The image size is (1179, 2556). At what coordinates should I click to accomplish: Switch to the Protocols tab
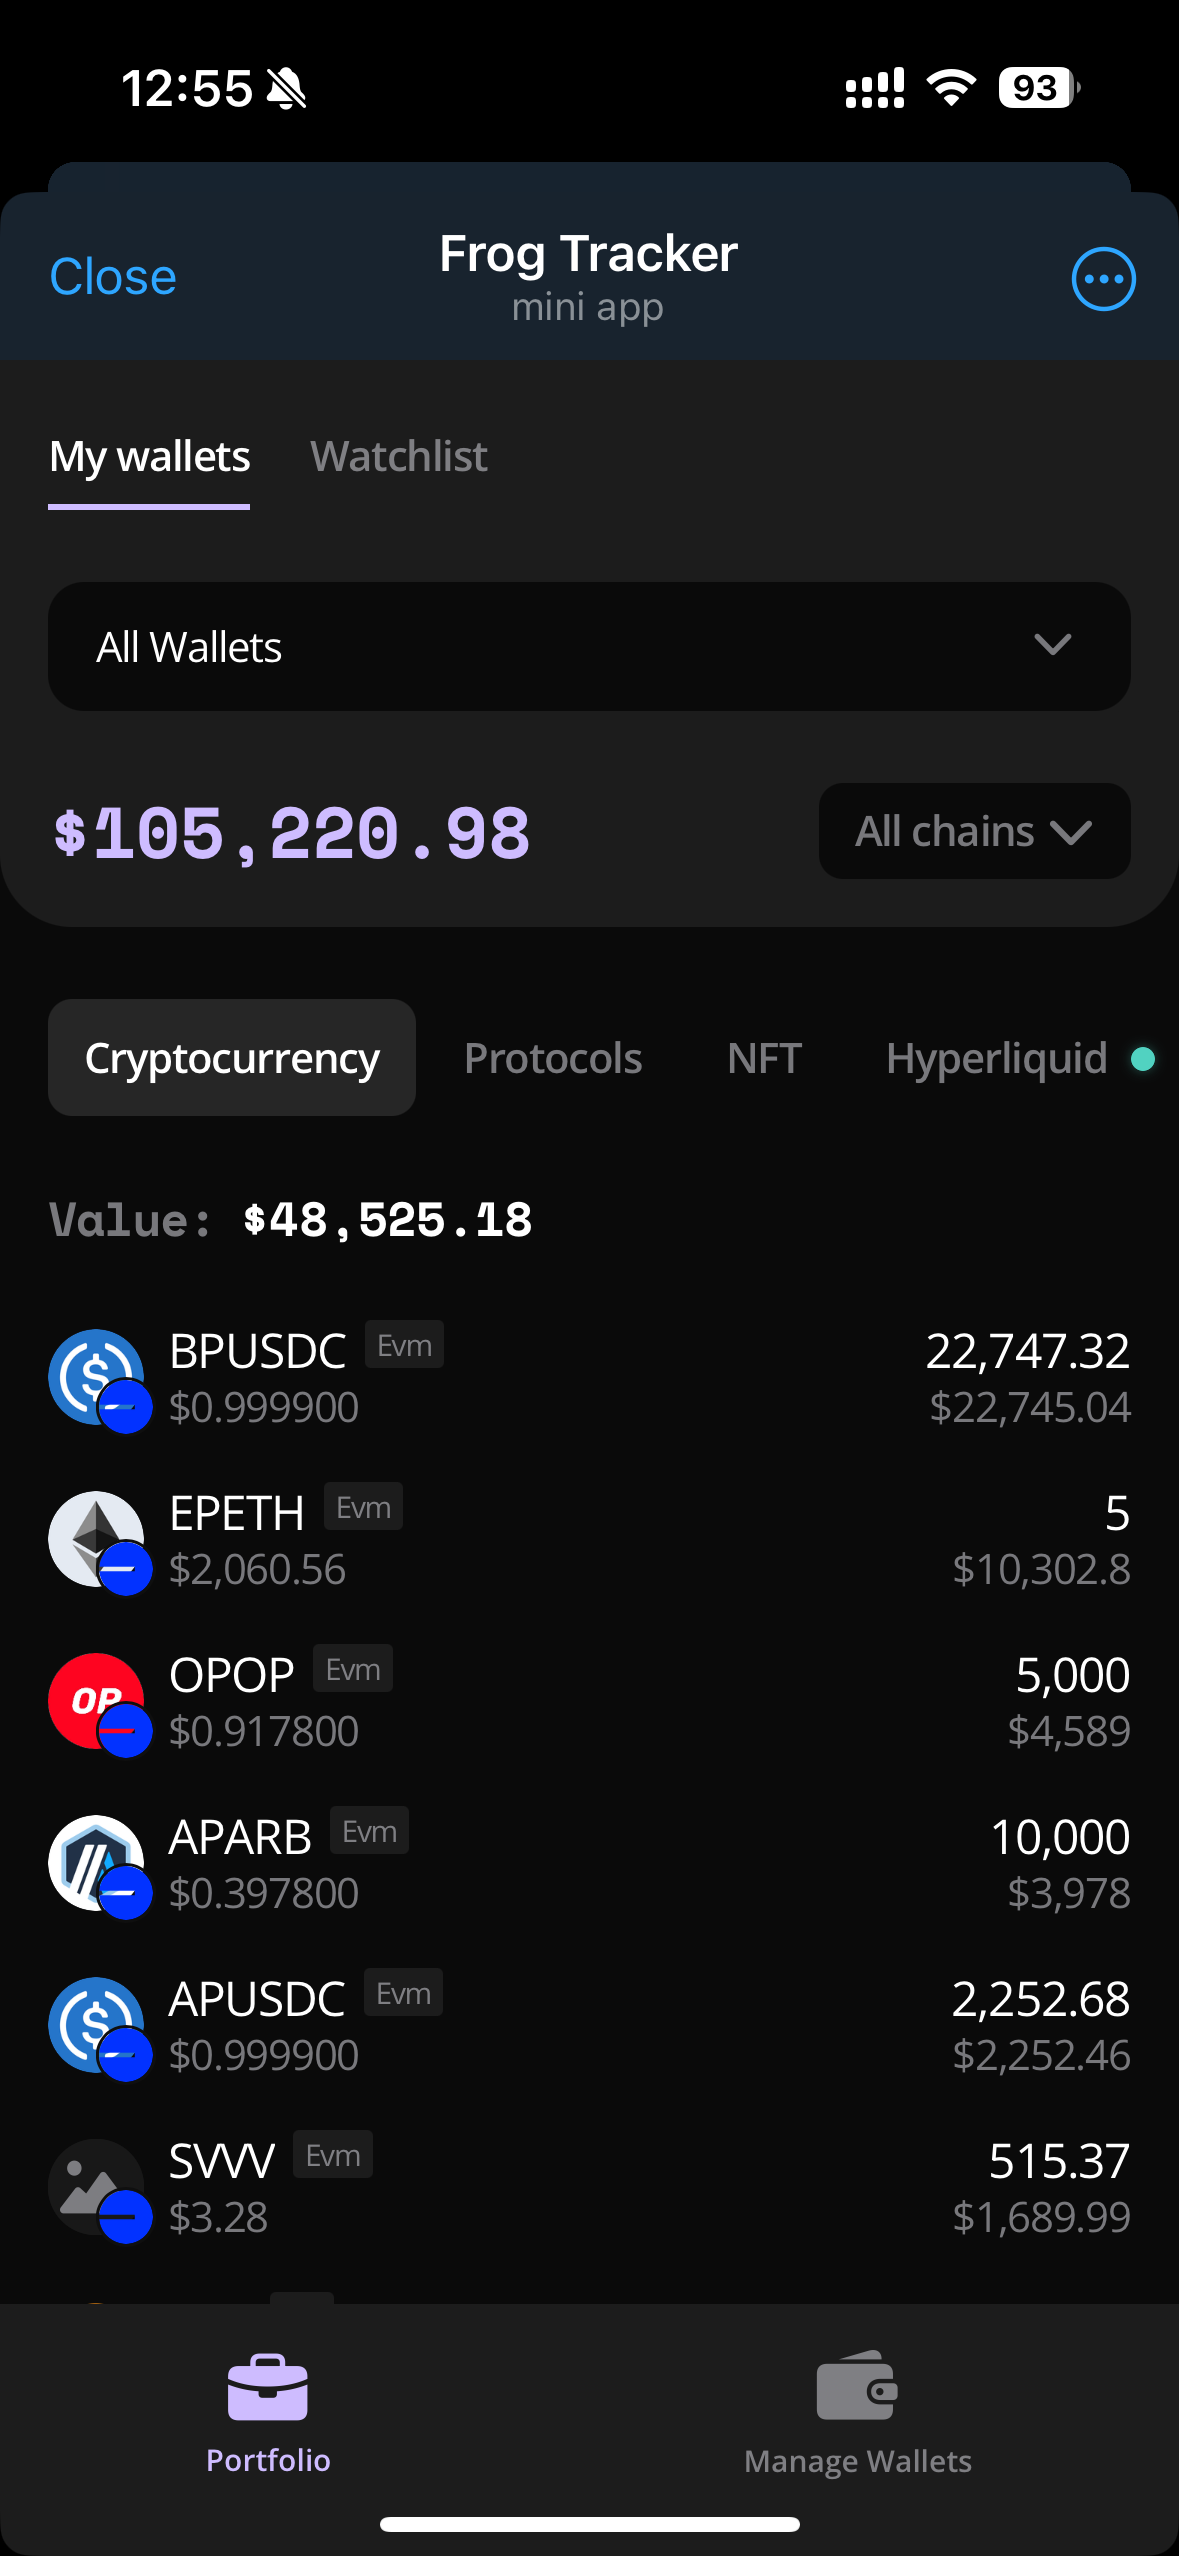pos(553,1058)
